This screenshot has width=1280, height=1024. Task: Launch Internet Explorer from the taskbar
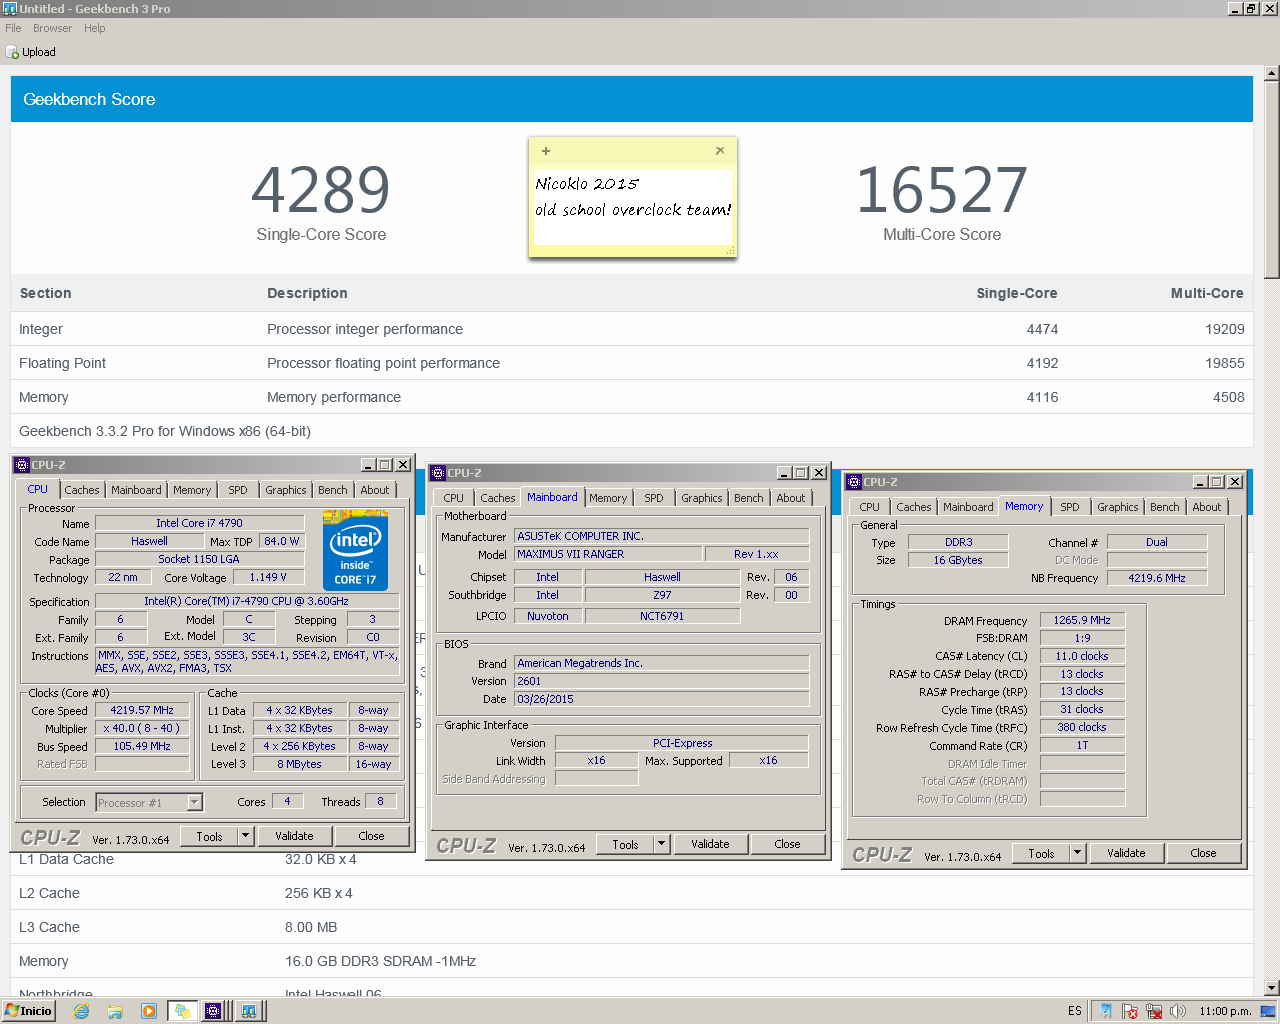[81, 1011]
